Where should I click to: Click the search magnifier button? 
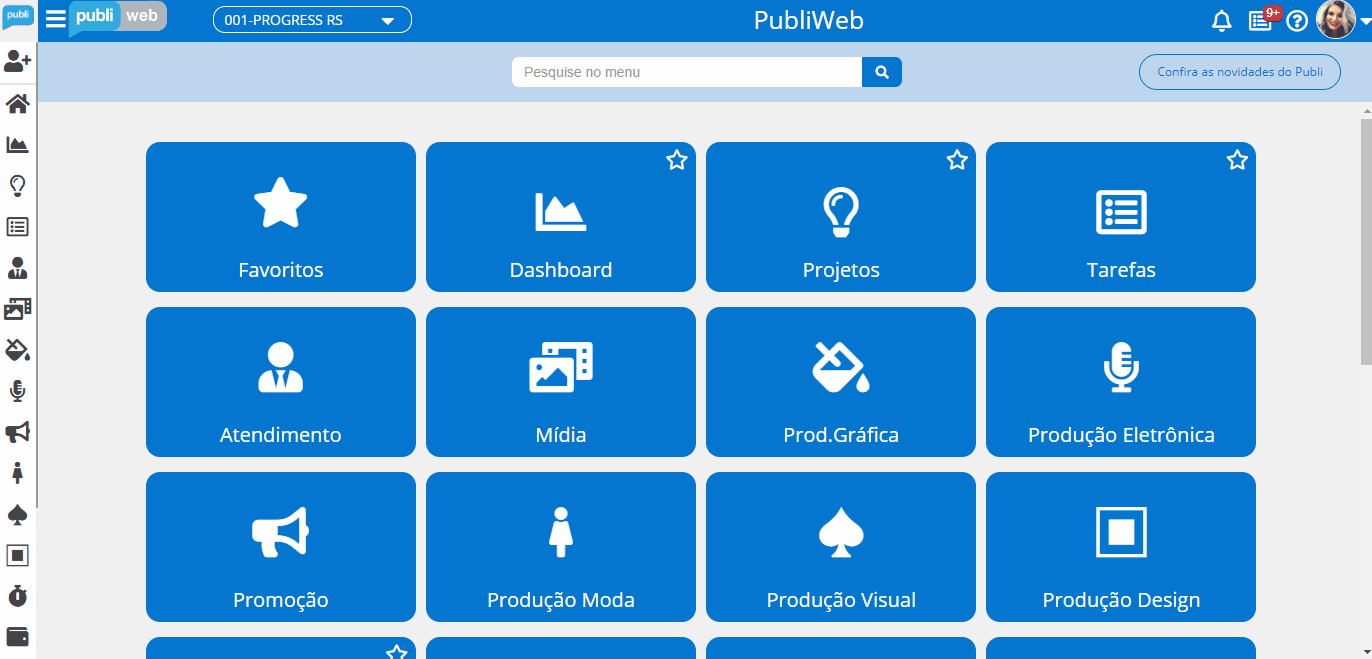pyautogui.click(x=882, y=72)
